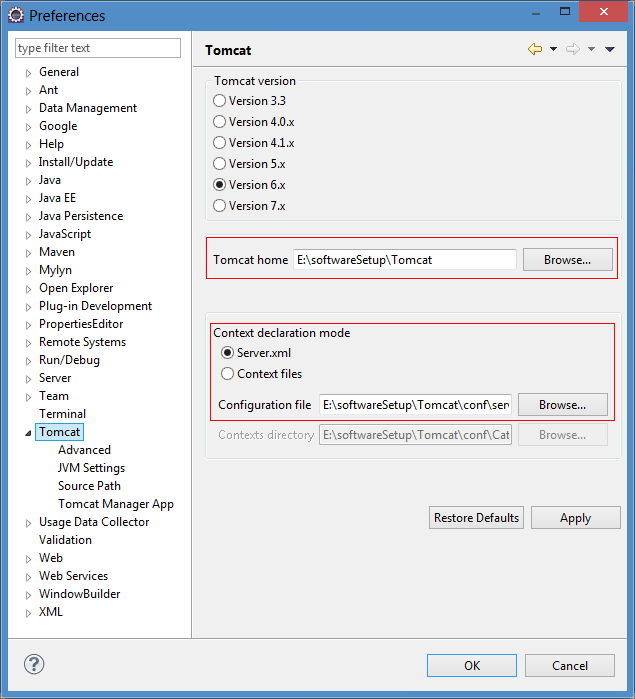Screen dimensions: 635x699
Task: Select JavaScript preferences
Action: [x=65, y=234]
